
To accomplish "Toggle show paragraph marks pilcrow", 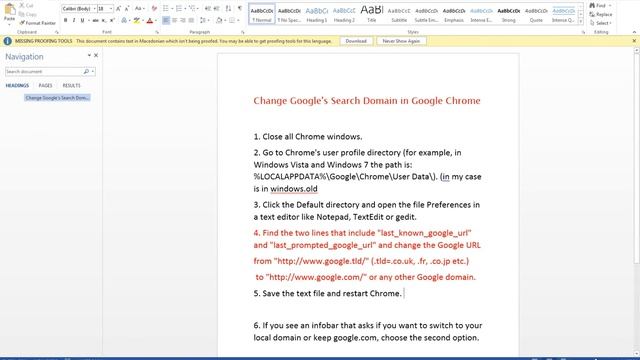I will pyautogui.click(x=240, y=9).
